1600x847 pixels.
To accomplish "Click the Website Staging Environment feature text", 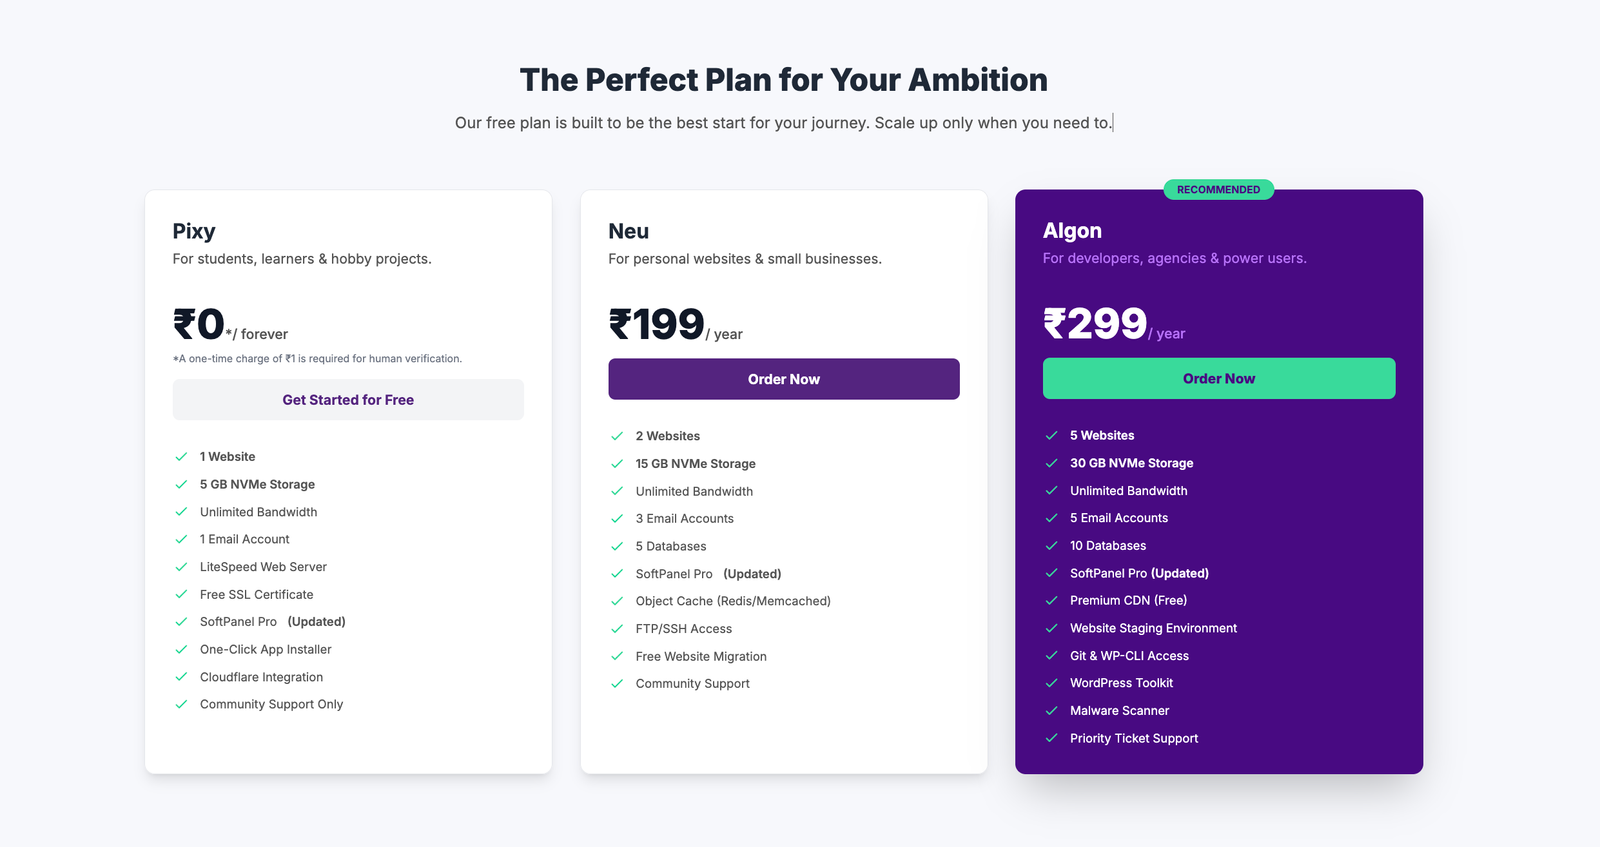I will (x=1153, y=628).
